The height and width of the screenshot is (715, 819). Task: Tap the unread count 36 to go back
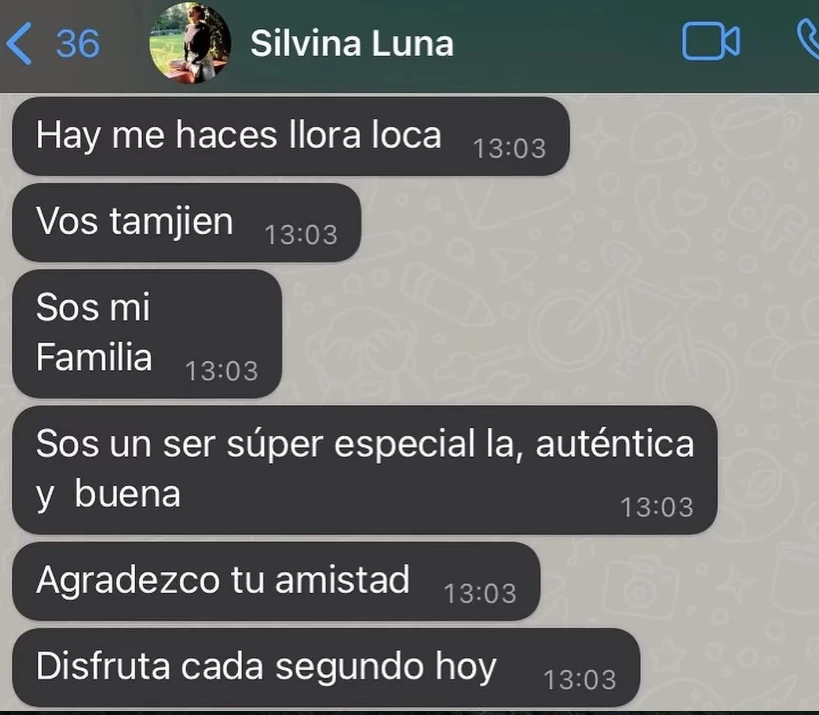pos(78,44)
